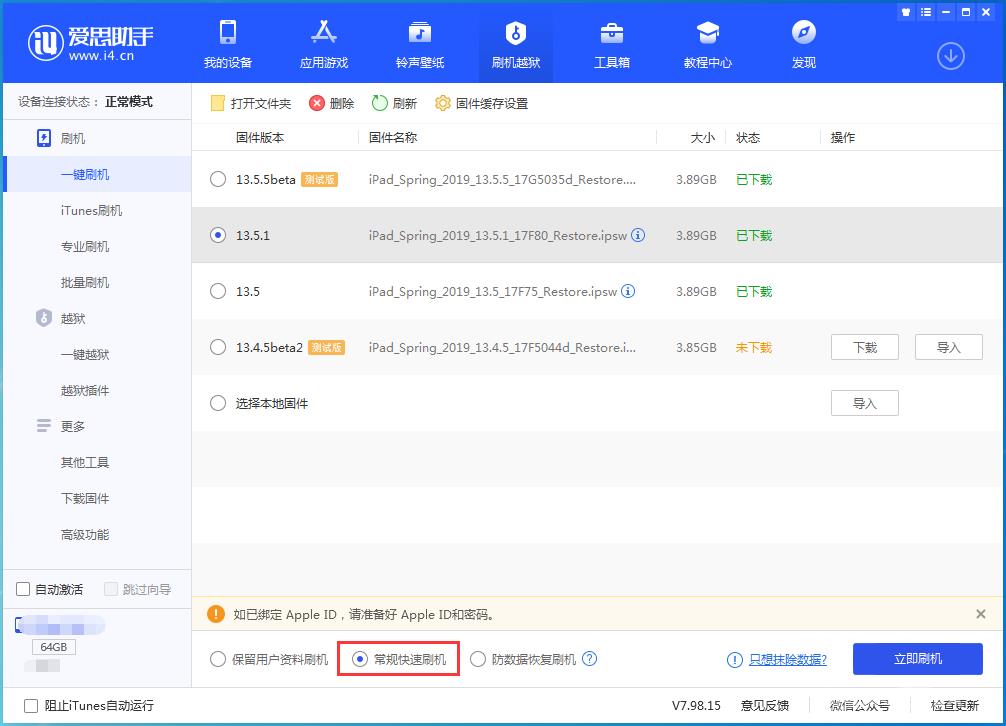Open the 应用游戏 tab

323,43
